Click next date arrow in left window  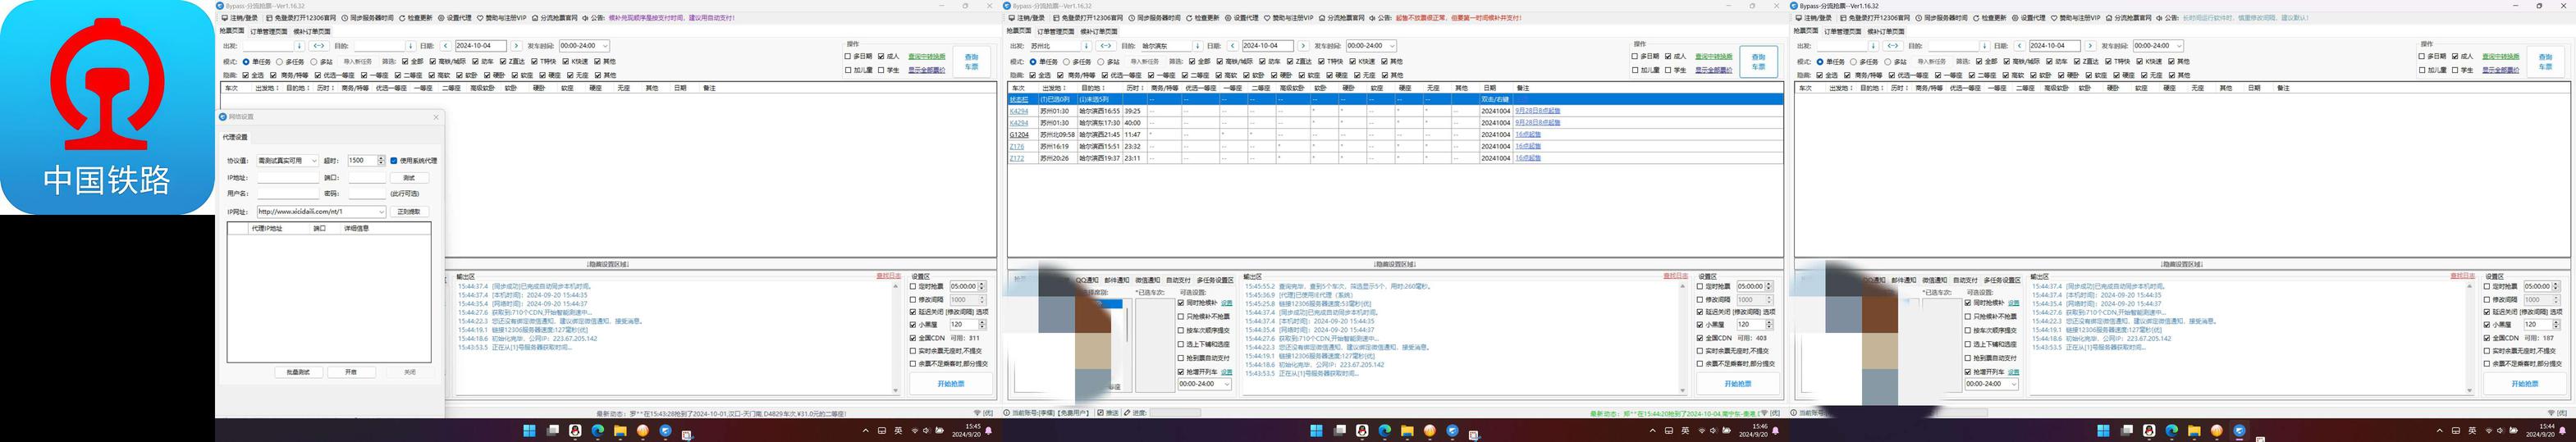pos(516,46)
